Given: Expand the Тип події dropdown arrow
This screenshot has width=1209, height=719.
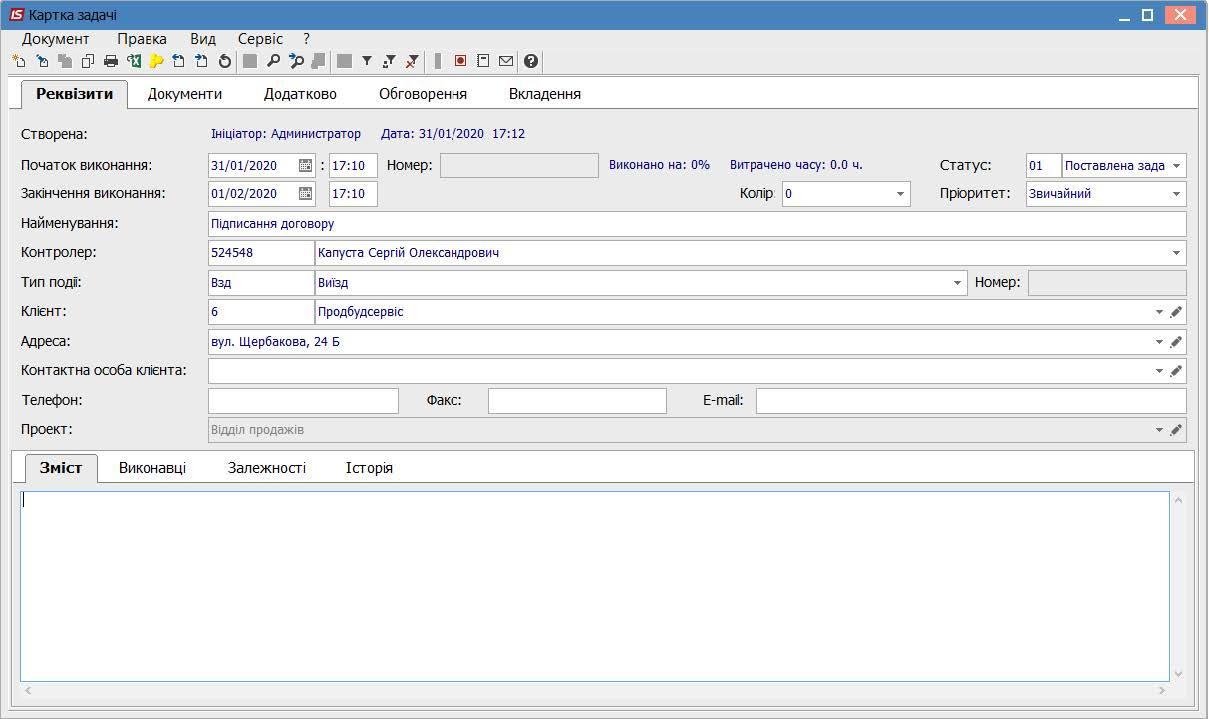Looking at the screenshot, I should click(958, 283).
